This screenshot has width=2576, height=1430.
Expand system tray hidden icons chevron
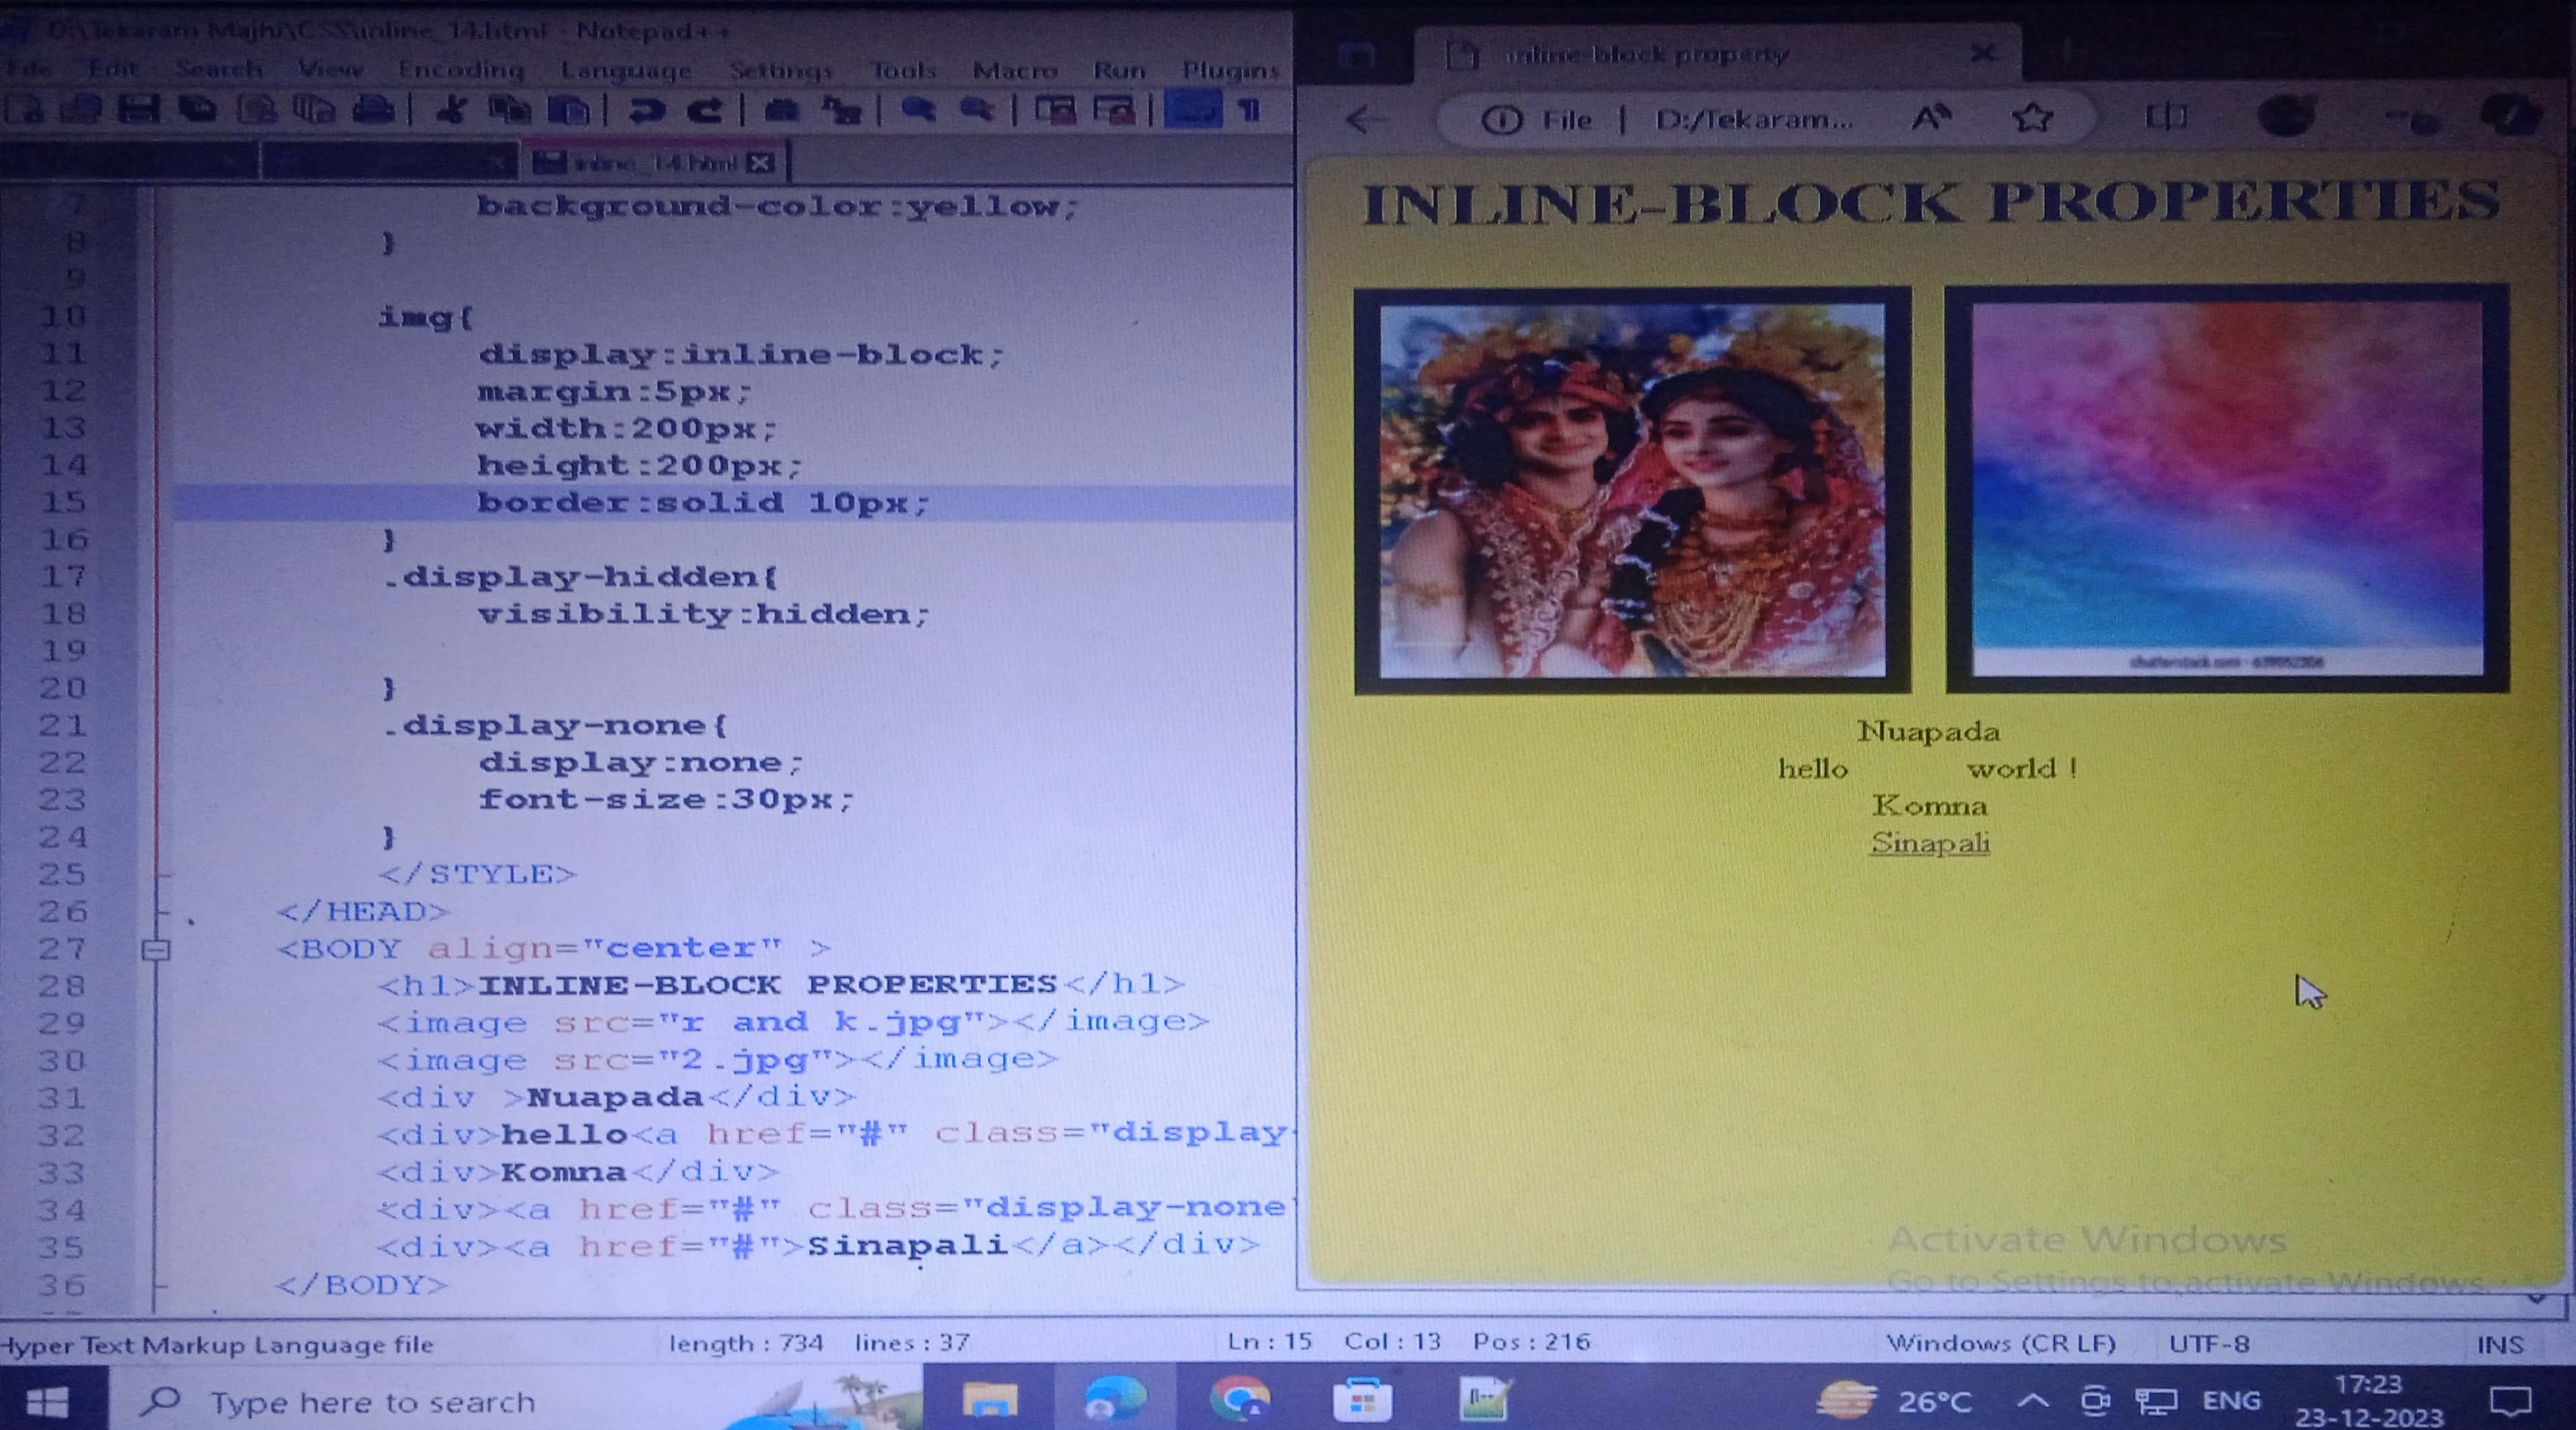click(x=2031, y=1400)
